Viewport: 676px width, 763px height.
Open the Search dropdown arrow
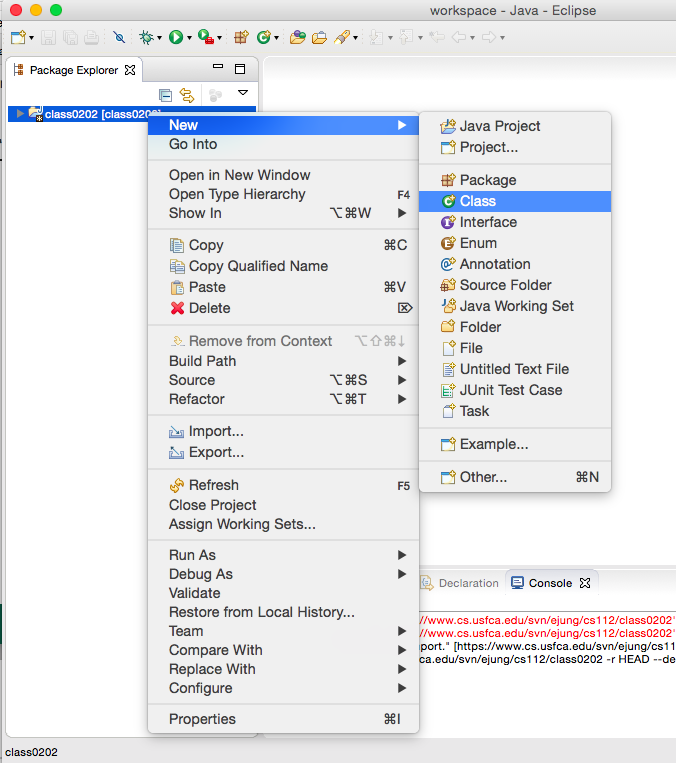356,37
